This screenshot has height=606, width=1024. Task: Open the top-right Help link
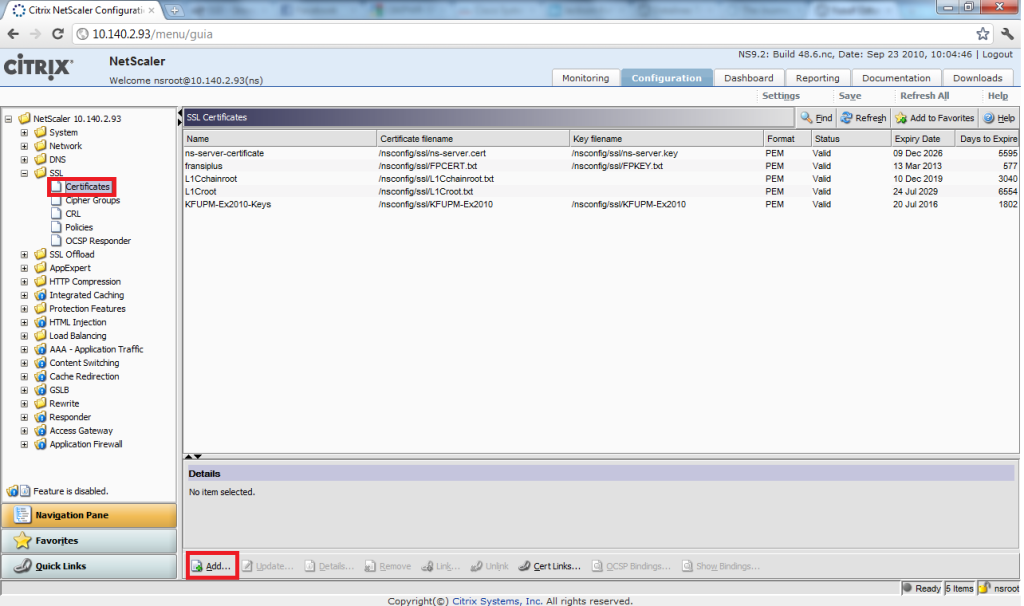tap(997, 95)
